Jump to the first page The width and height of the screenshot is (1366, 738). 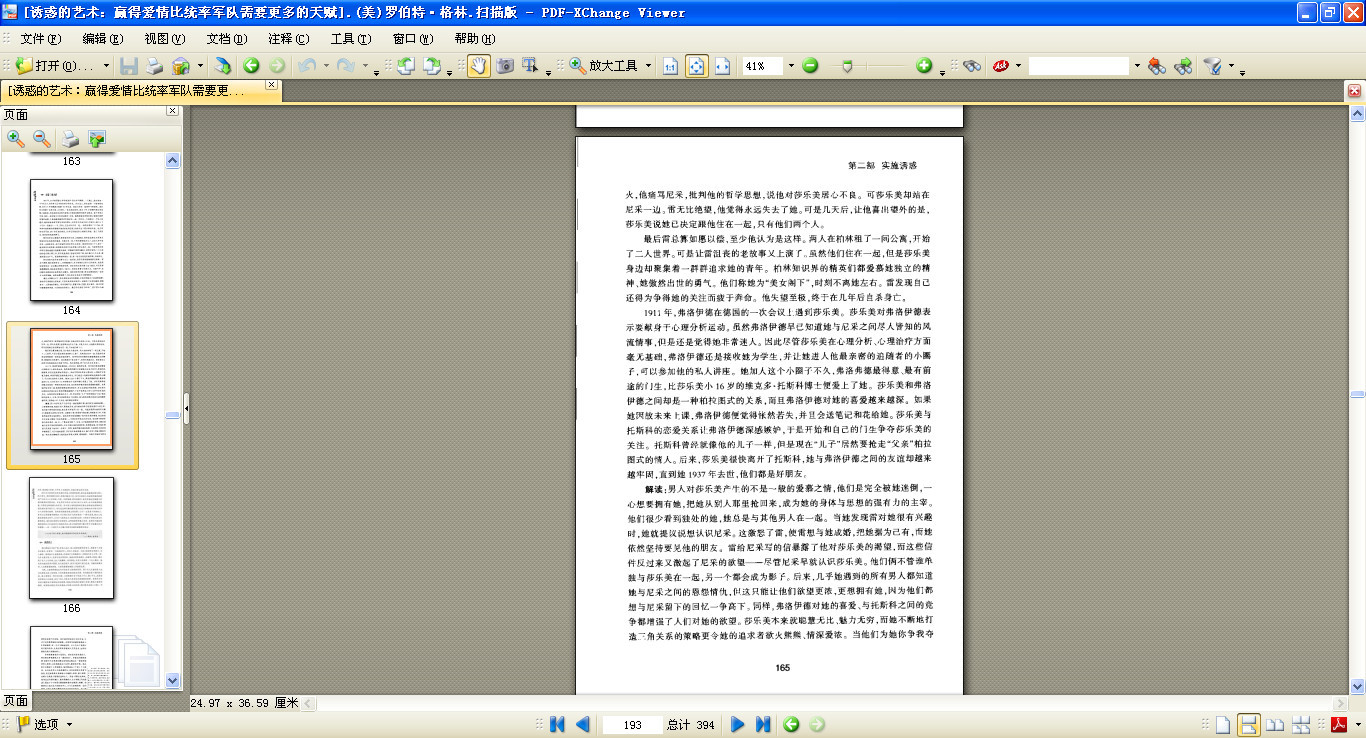558,725
